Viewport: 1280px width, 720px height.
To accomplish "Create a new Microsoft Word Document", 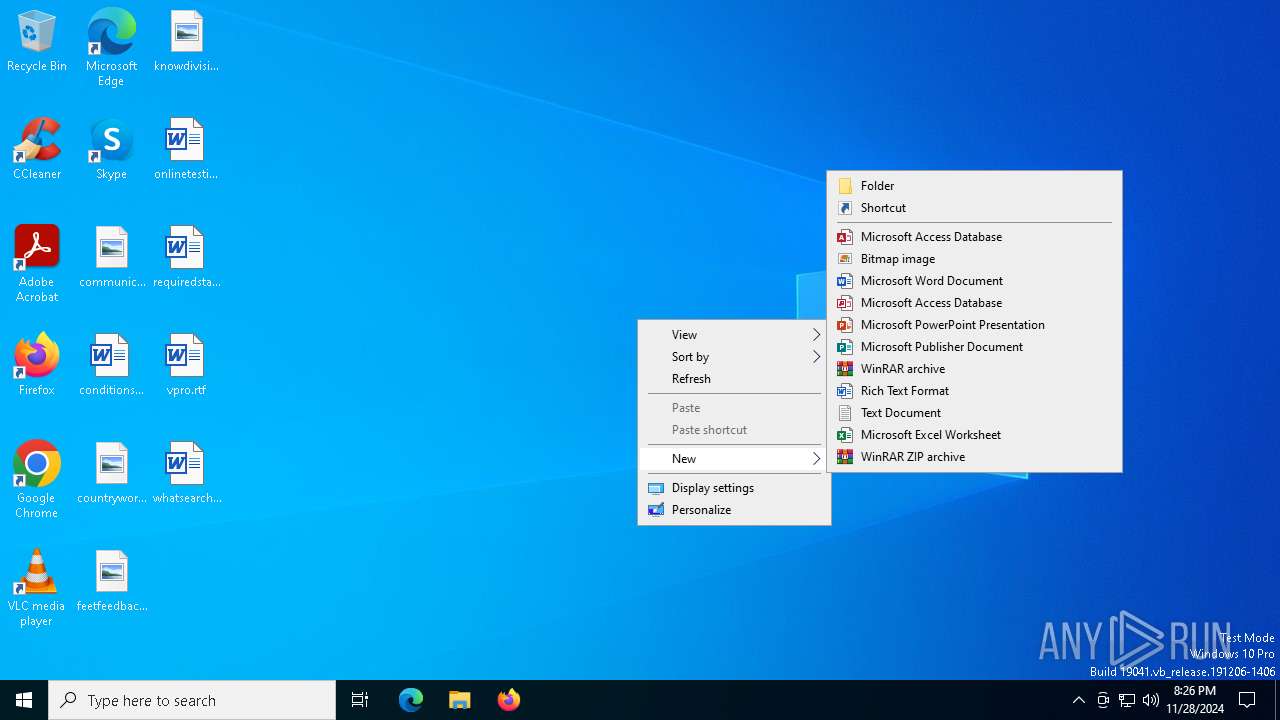I will tap(974, 281).
